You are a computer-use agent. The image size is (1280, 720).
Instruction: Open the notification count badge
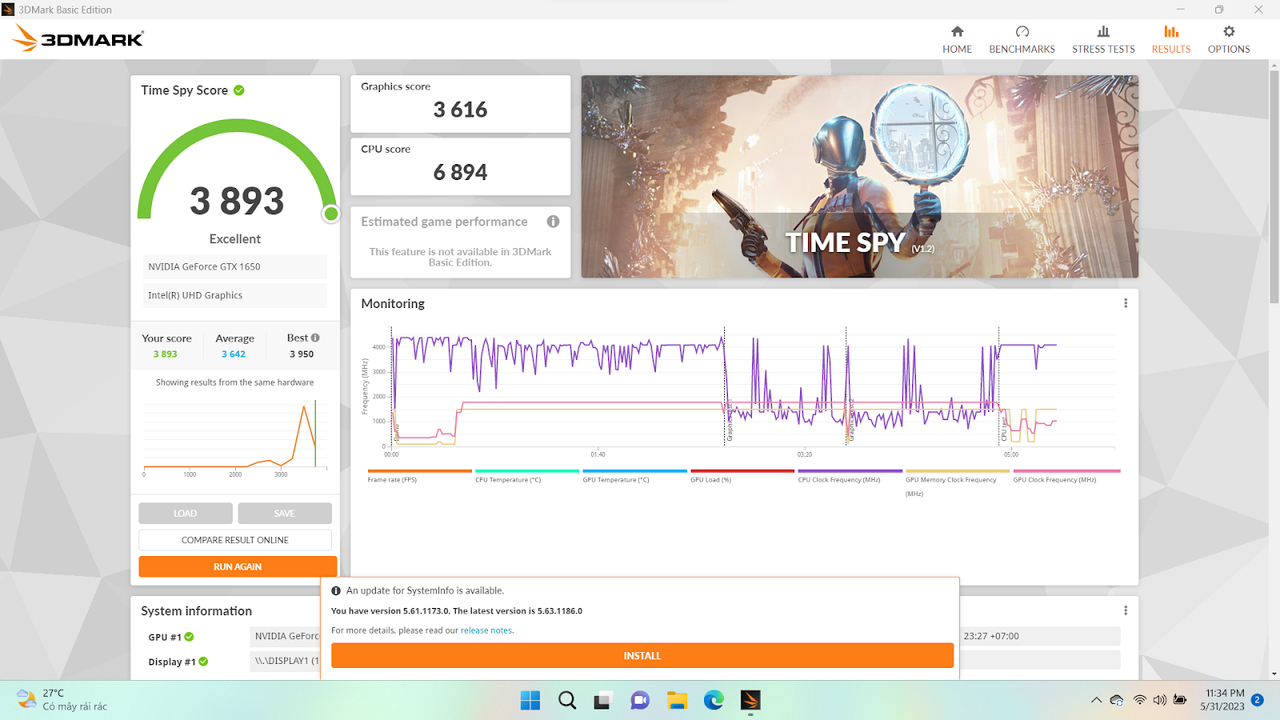coord(1257,700)
